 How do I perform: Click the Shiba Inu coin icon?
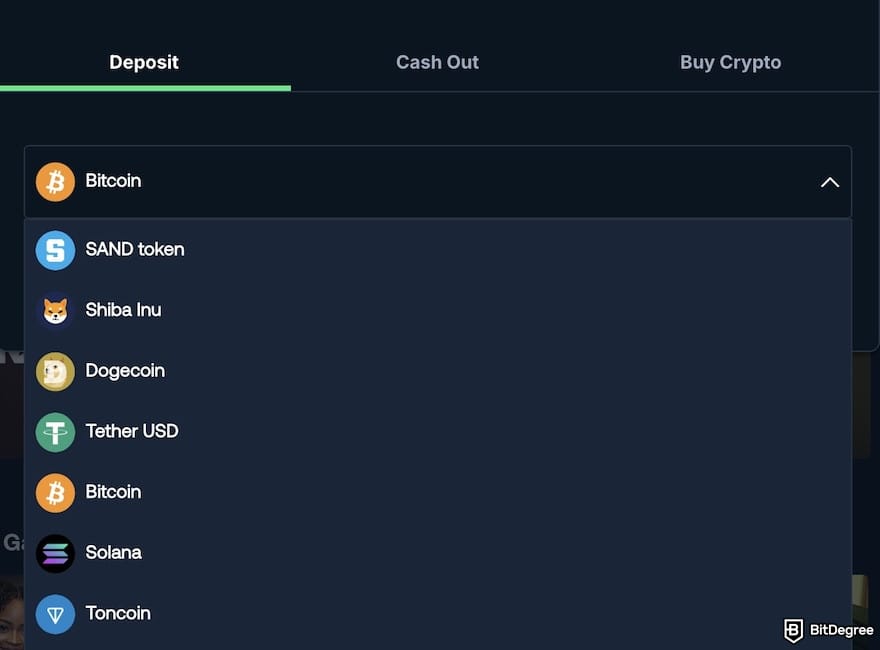click(55, 310)
